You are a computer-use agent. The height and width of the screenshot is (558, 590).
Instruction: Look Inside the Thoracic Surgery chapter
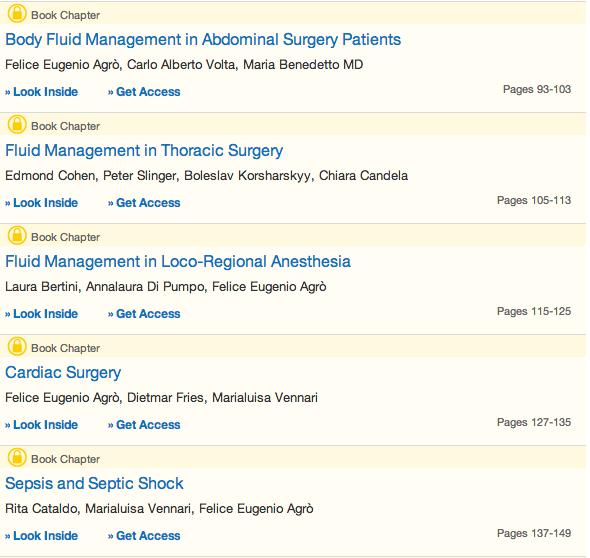tap(41, 203)
